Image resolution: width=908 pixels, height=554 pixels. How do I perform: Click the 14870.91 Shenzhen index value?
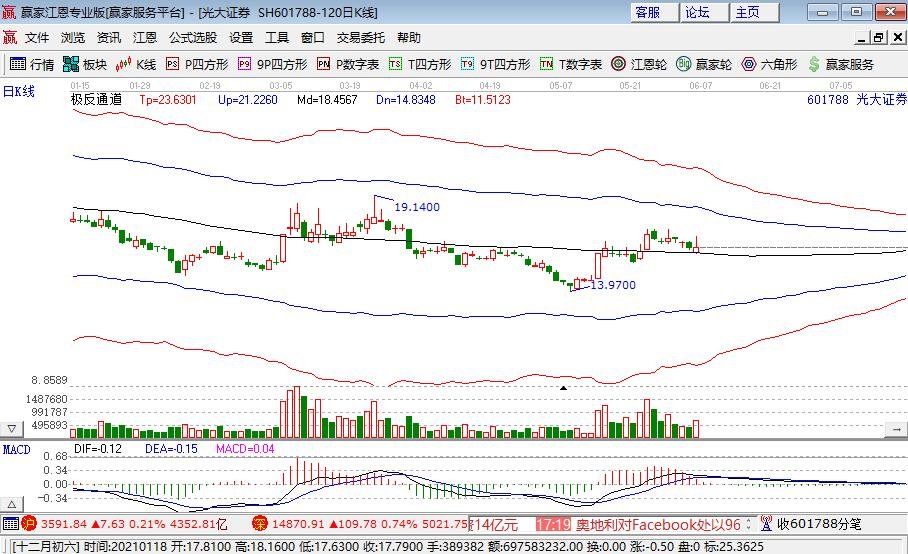point(298,524)
